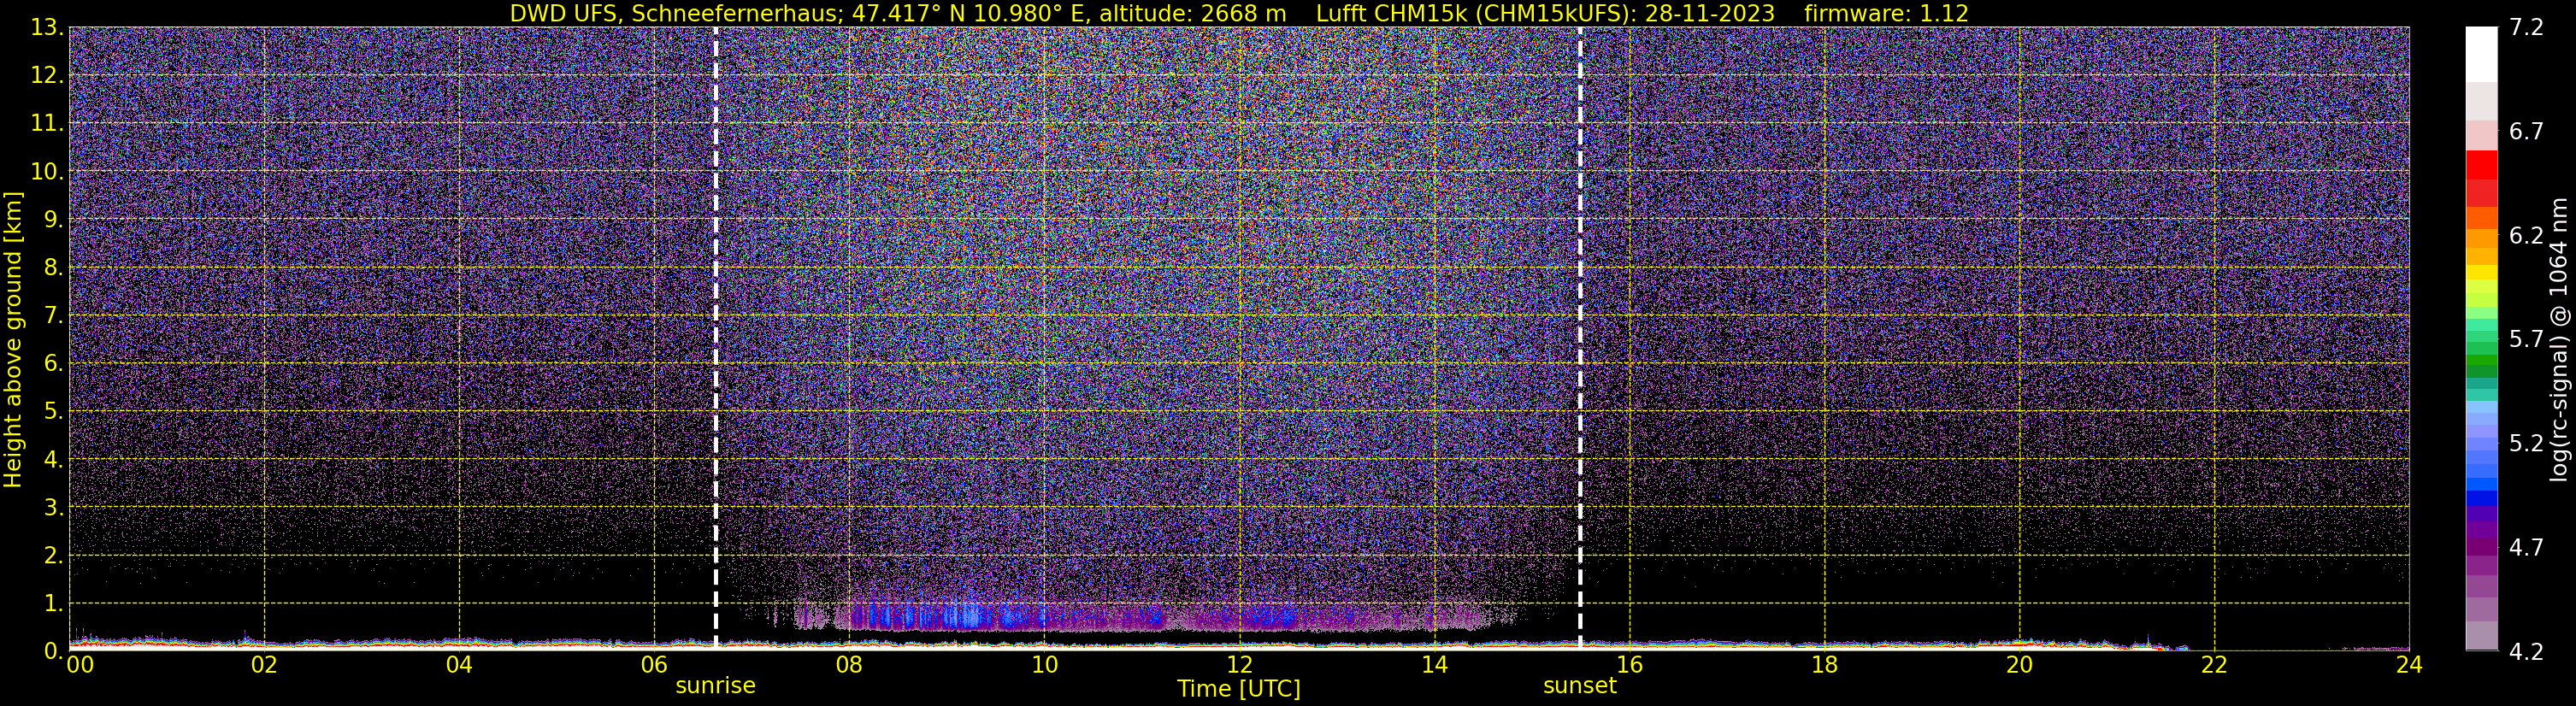
Task: Click the "7.2" colorbar tick label
Action: 2526,28
